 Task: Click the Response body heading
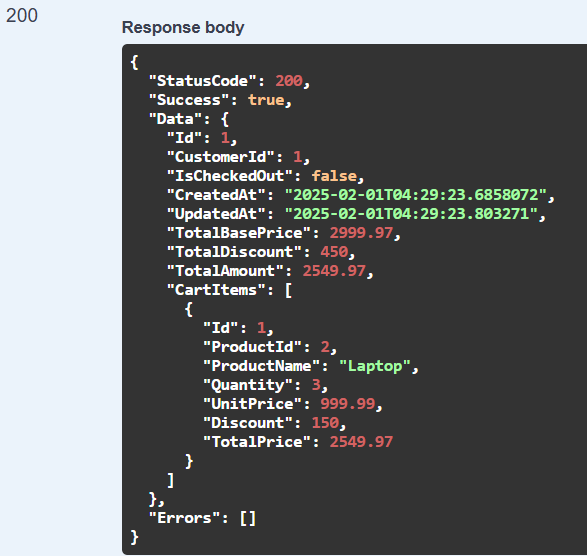183,28
